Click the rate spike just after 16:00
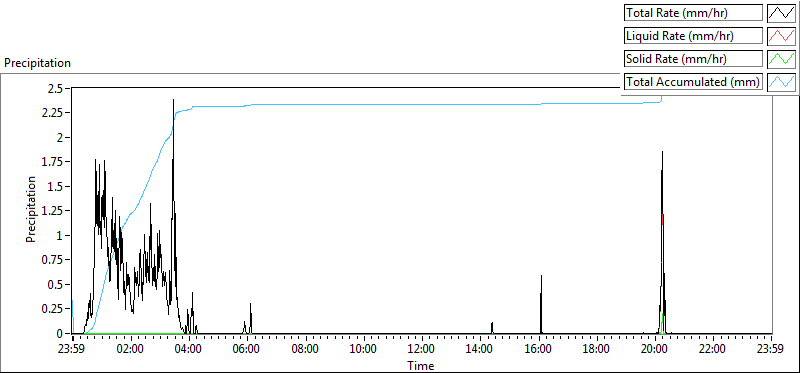The width and height of the screenshot is (800, 373). [541, 277]
